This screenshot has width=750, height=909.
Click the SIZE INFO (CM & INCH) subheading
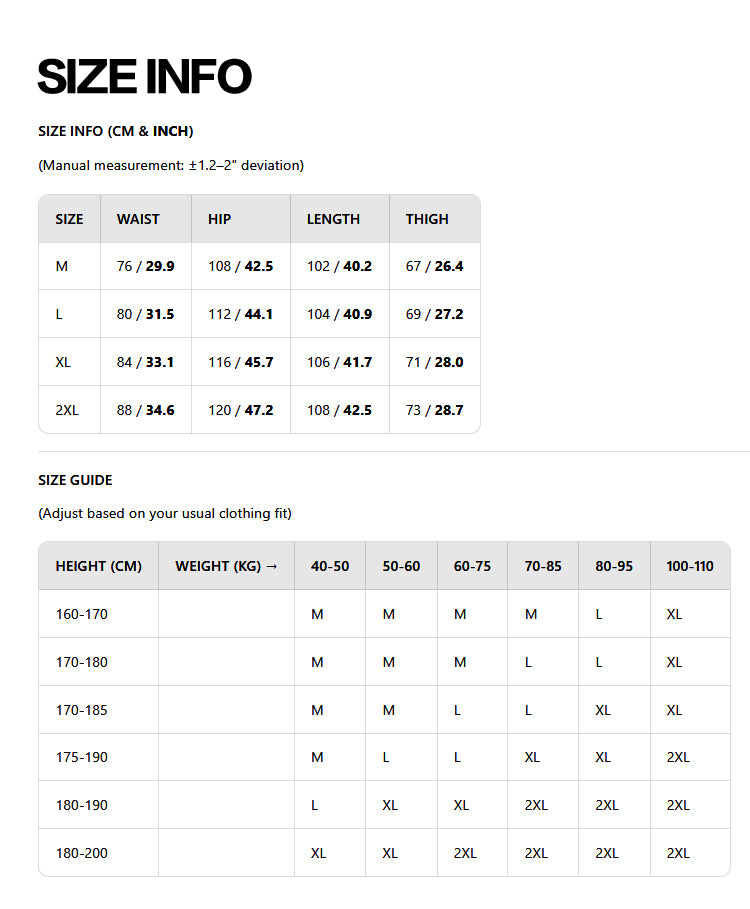tap(116, 131)
